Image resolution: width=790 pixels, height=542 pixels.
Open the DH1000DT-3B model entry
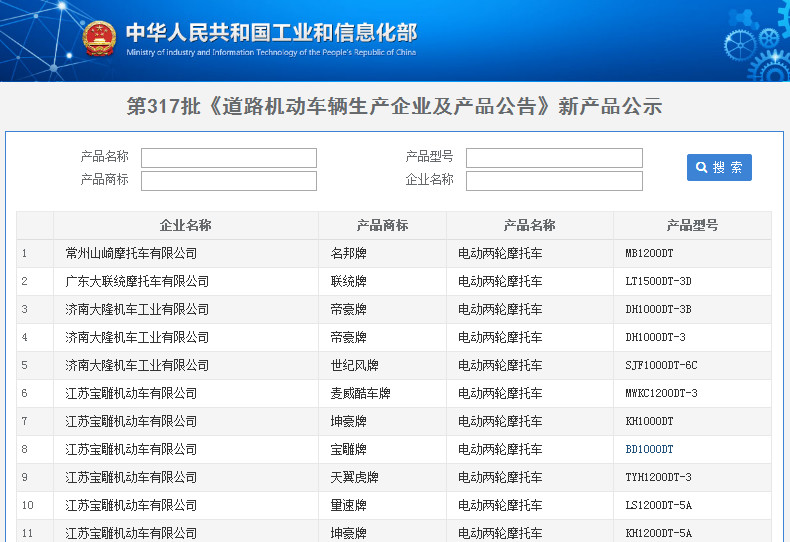658,310
